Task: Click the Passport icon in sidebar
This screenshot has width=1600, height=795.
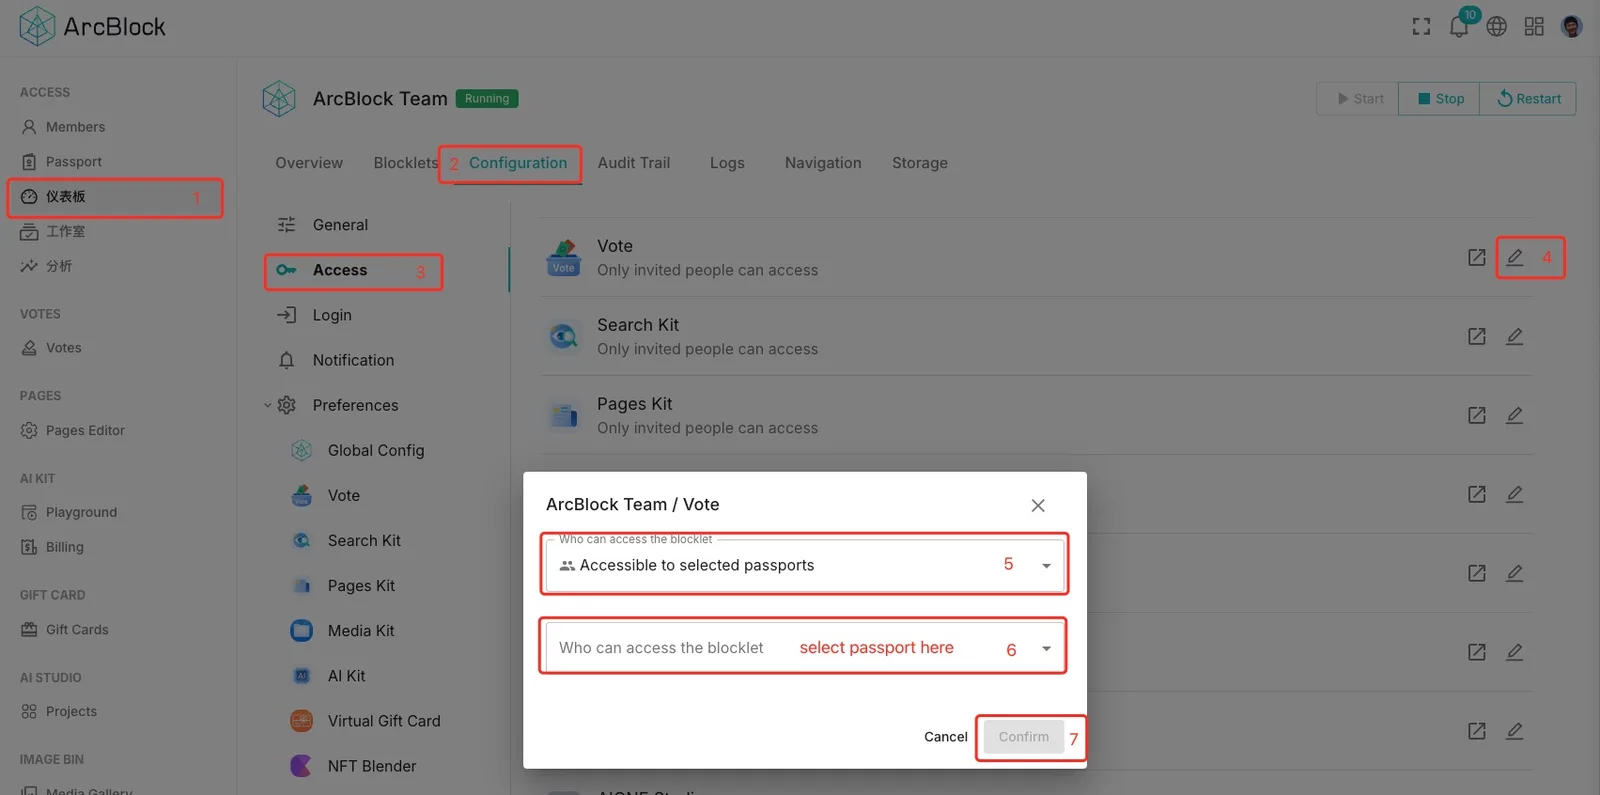Action: coord(29,162)
